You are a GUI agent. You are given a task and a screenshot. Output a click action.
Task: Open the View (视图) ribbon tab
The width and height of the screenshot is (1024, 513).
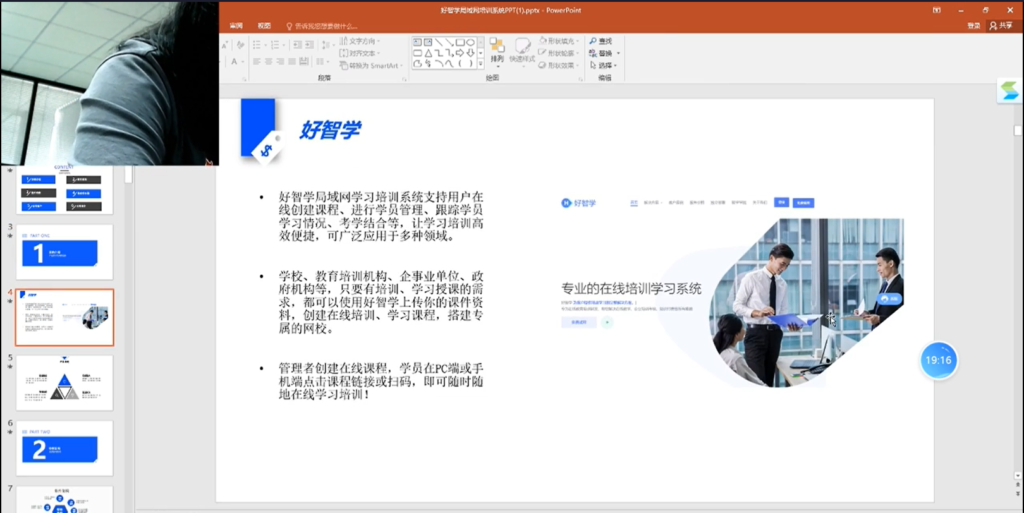[264, 25]
